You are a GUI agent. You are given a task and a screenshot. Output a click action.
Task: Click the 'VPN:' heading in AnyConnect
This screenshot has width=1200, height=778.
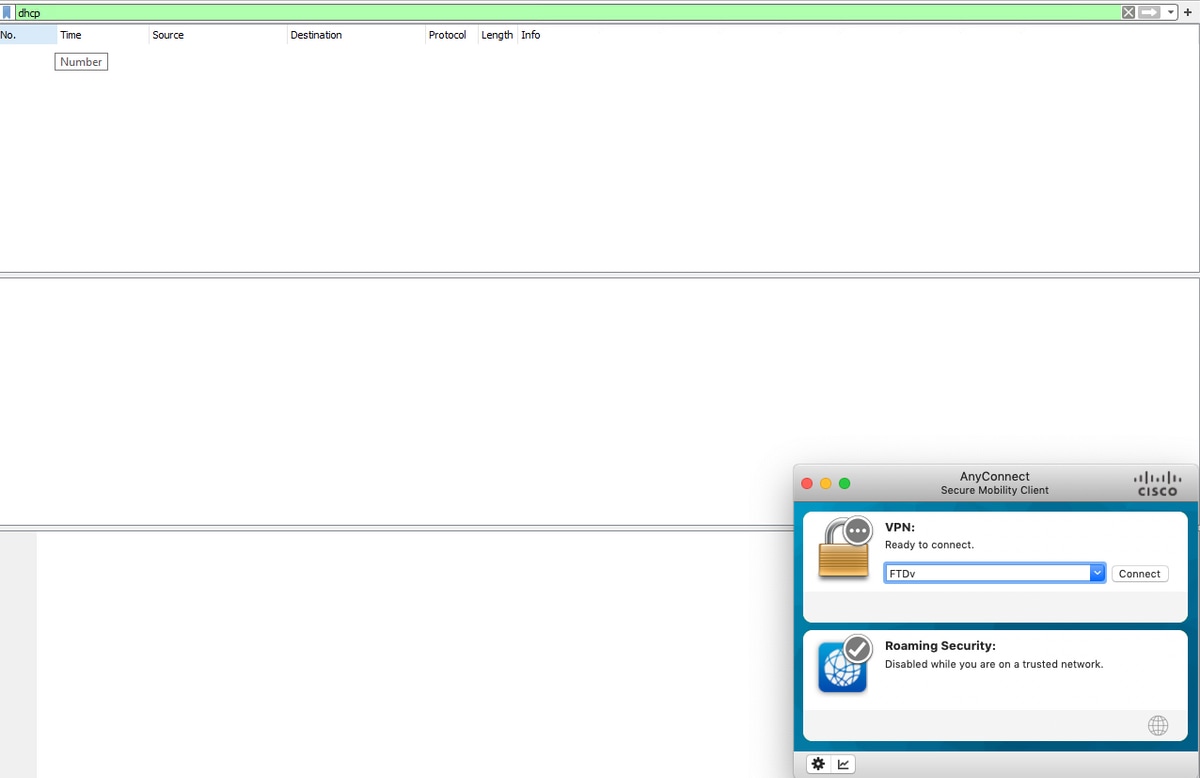click(900, 527)
